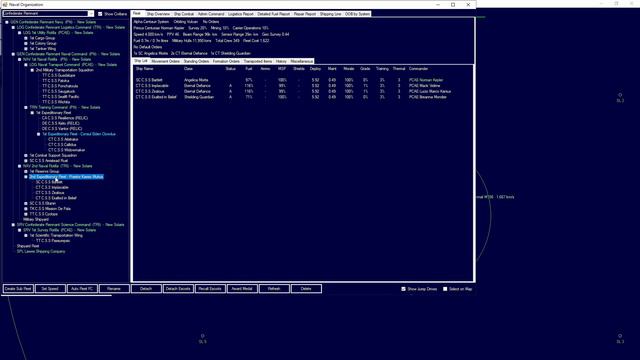Select the Fleet tab
Viewport: 640px width, 360px height.
pos(137,13)
